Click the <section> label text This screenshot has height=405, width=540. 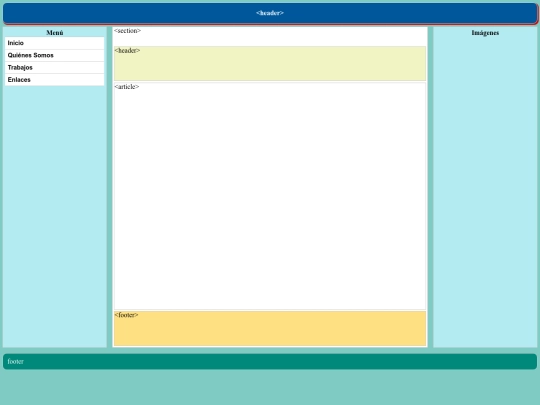[x=127, y=31]
